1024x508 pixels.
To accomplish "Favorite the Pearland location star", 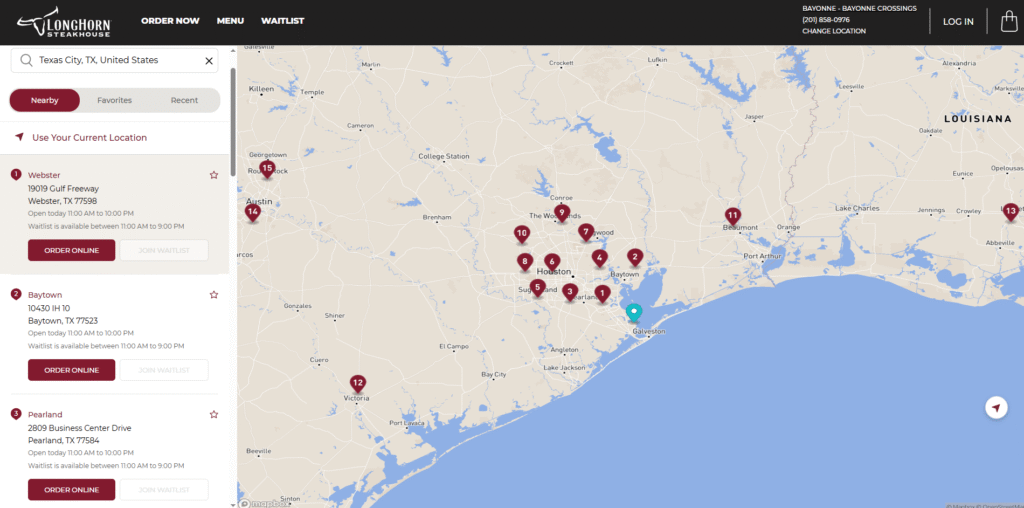I will coord(214,414).
